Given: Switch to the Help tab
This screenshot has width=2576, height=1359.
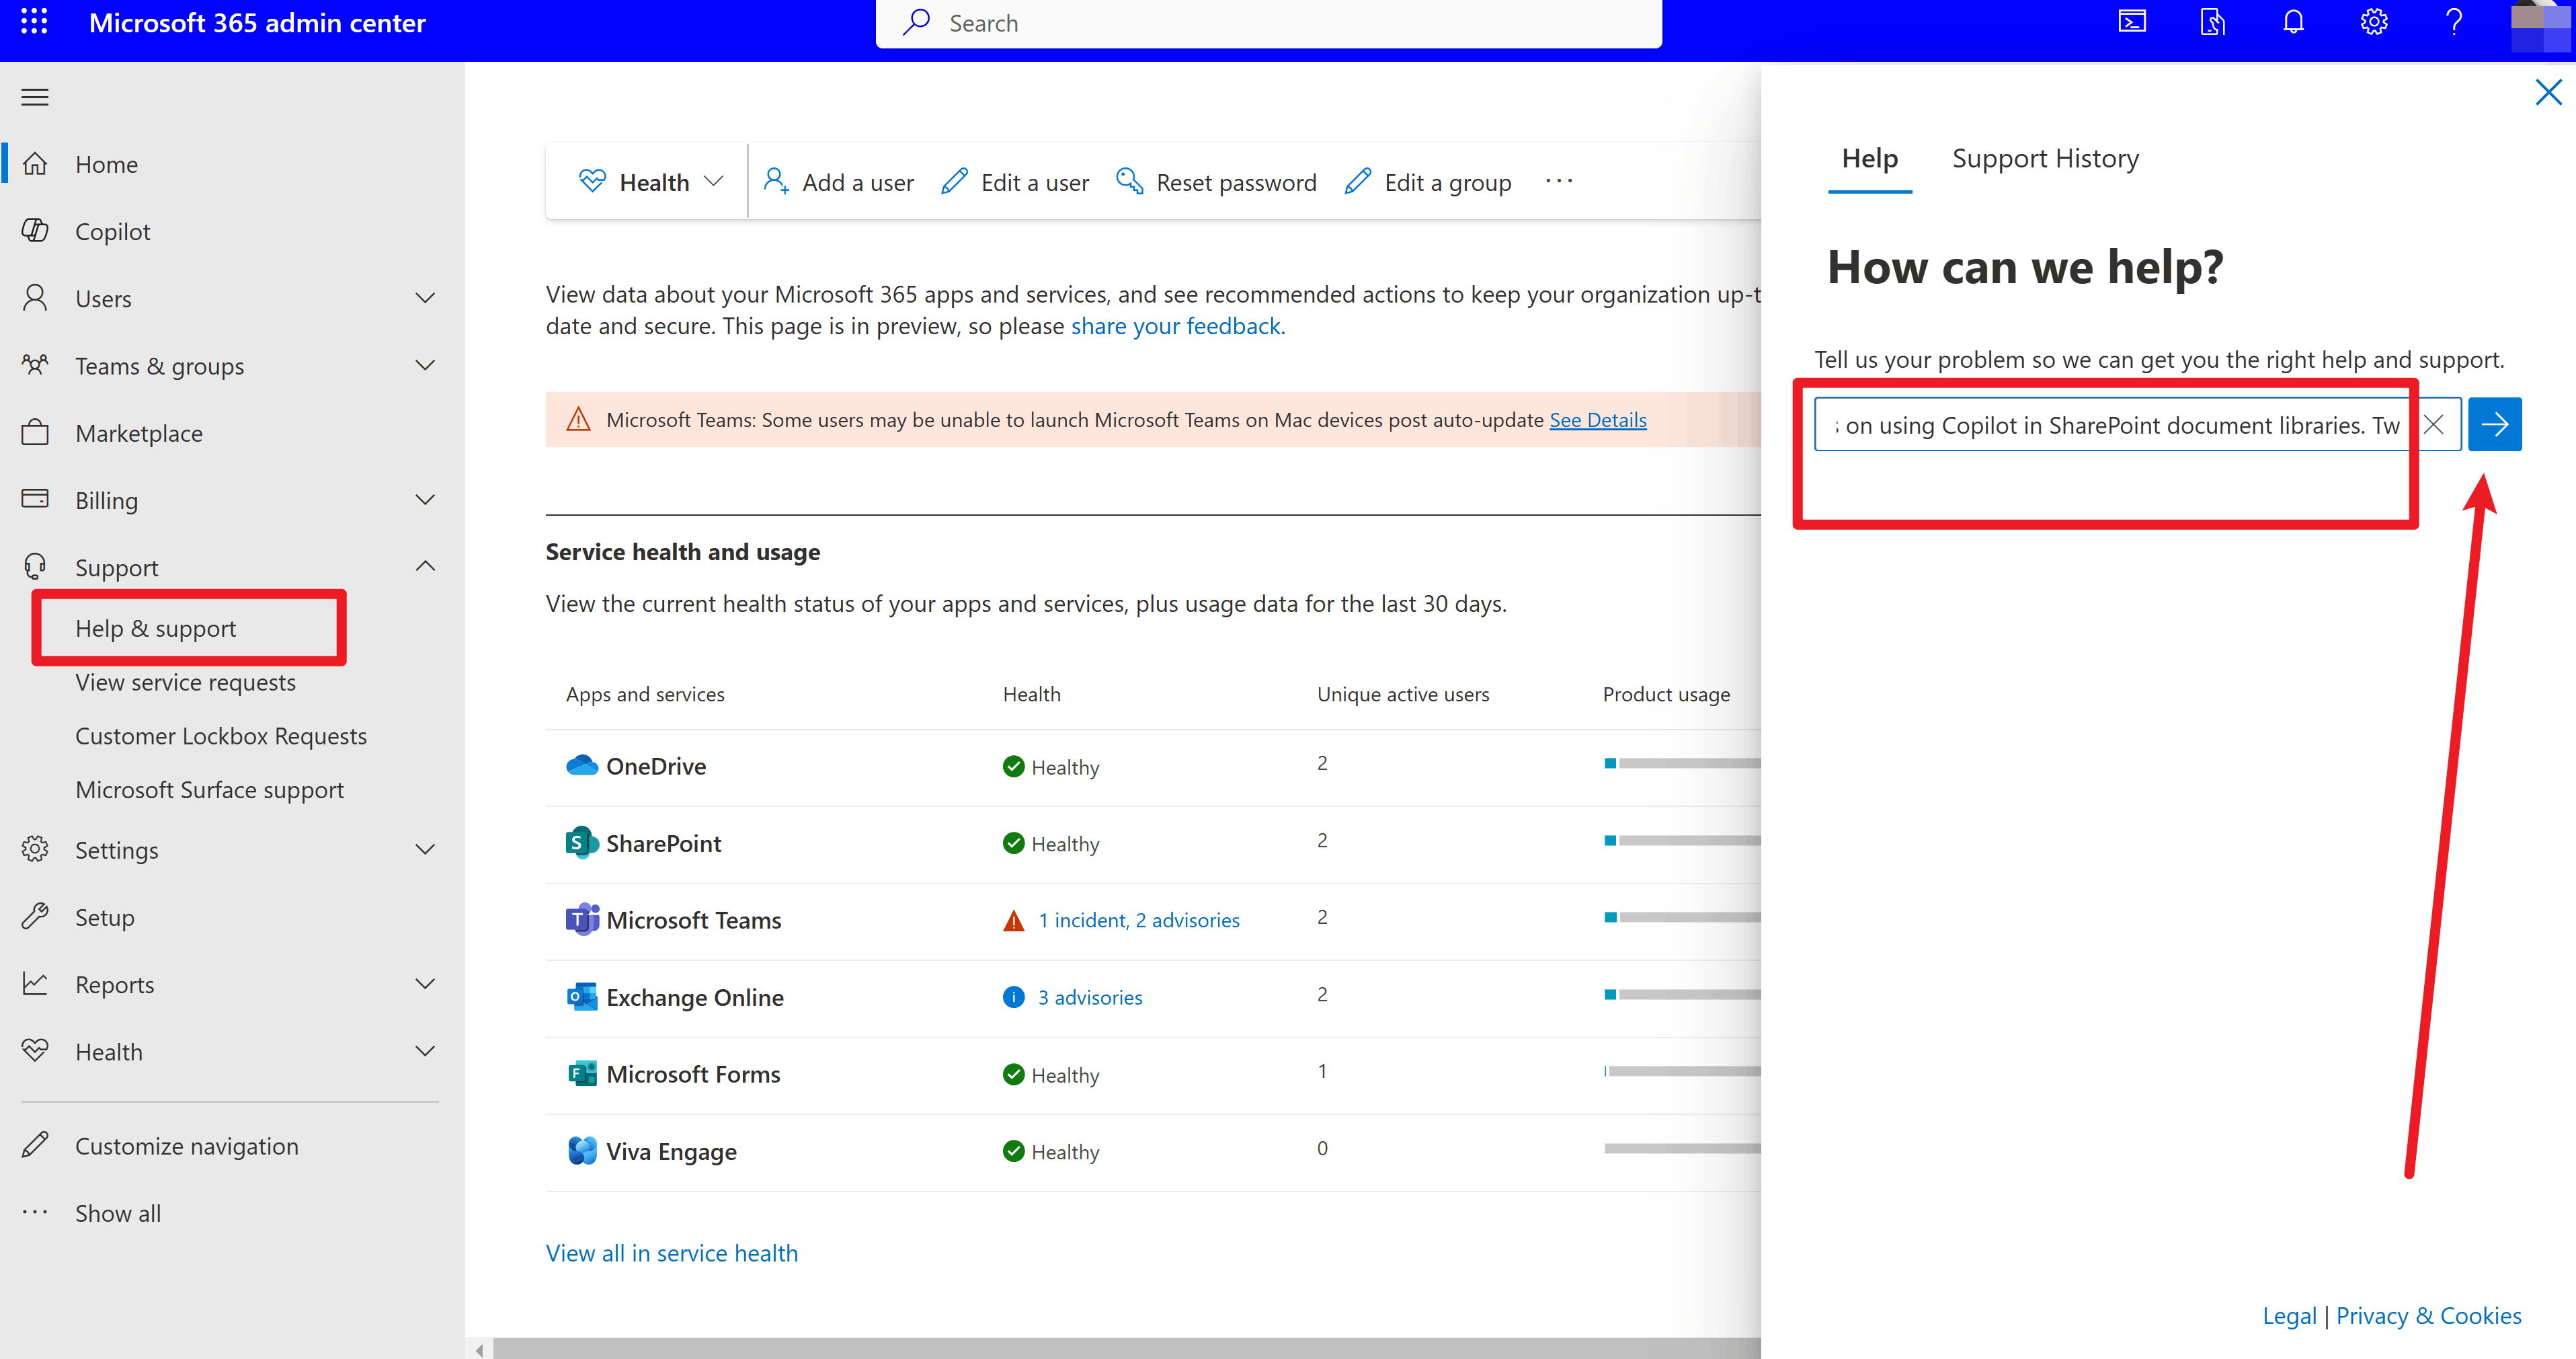Looking at the screenshot, I should [1869, 159].
